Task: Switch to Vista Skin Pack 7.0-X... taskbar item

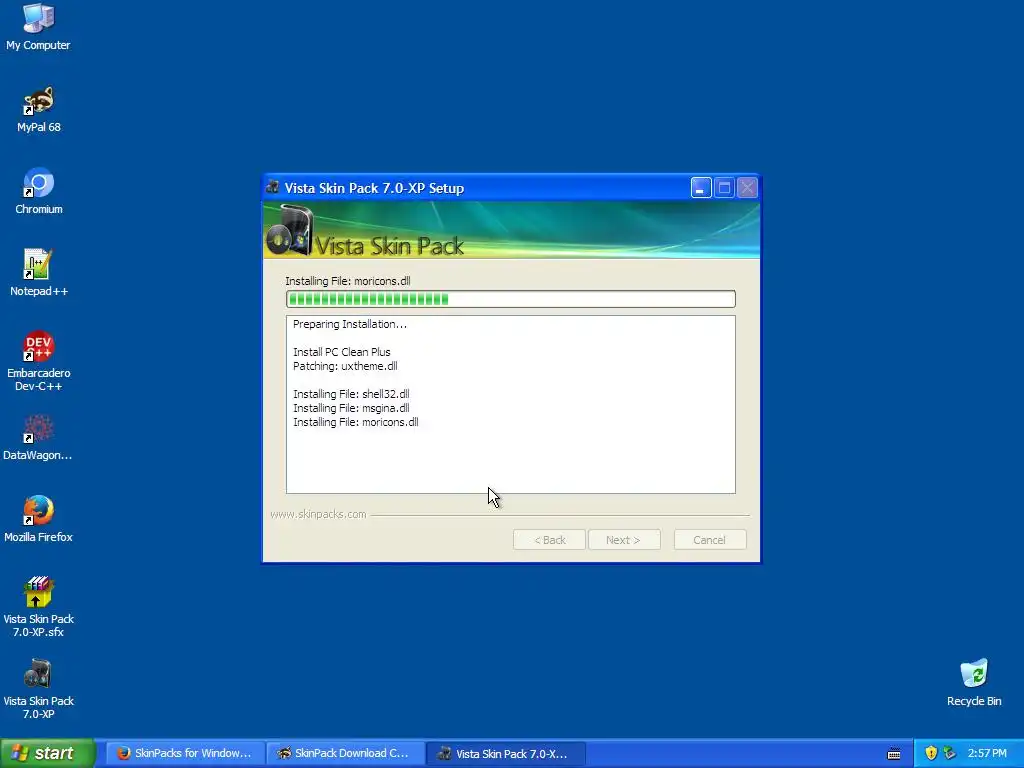Action: click(x=505, y=753)
